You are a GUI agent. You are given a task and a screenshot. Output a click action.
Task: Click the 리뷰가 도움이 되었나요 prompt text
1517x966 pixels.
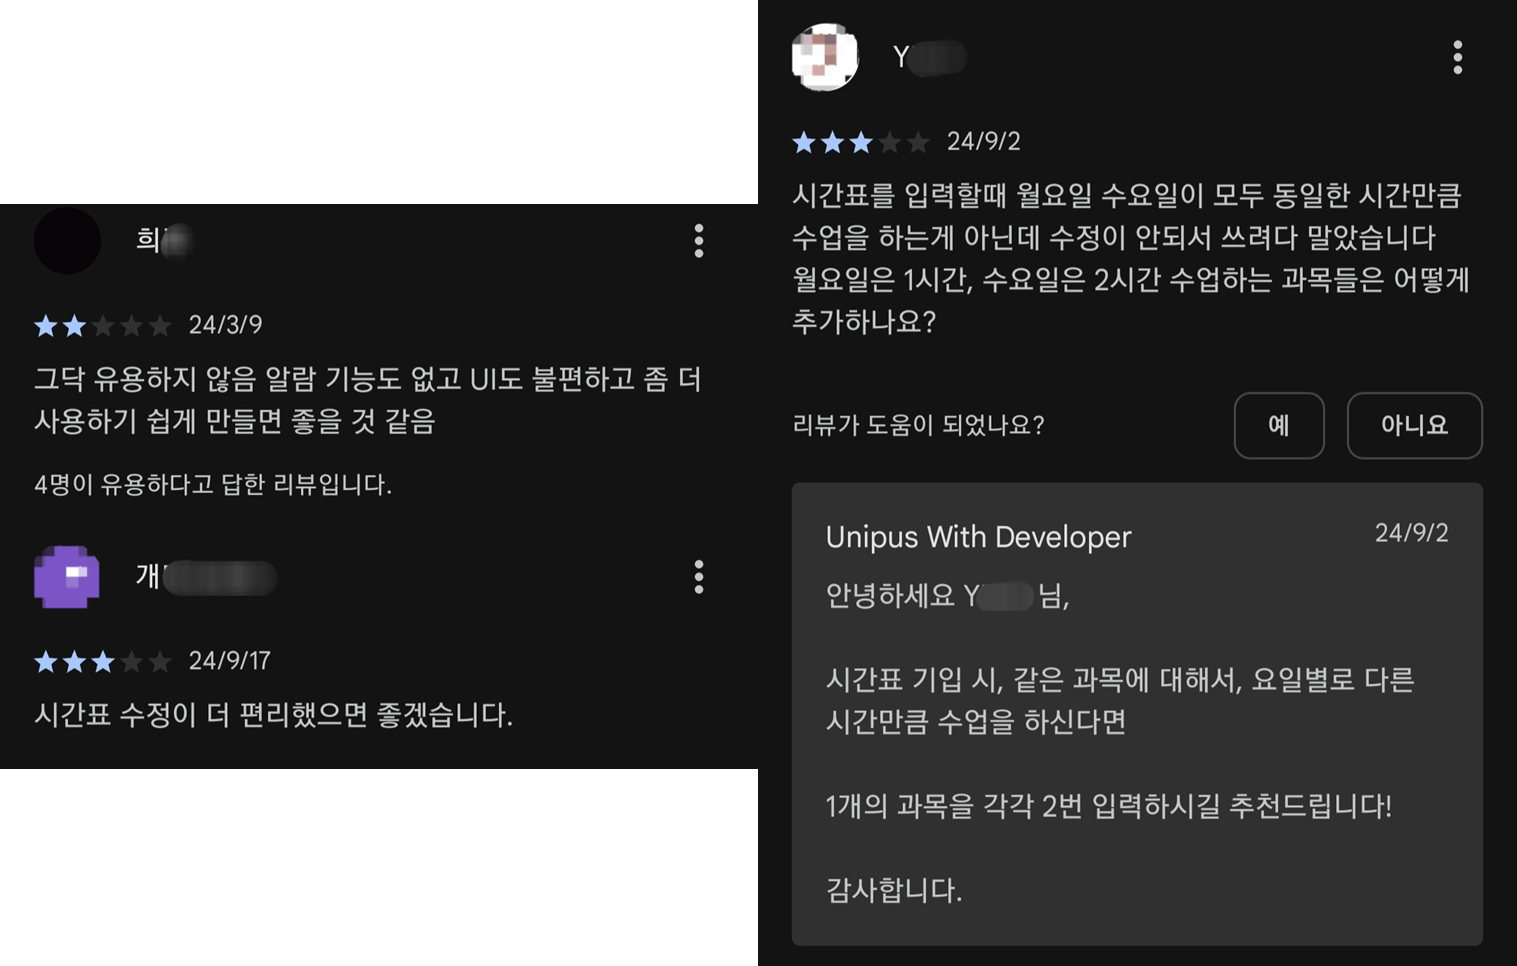point(918,425)
